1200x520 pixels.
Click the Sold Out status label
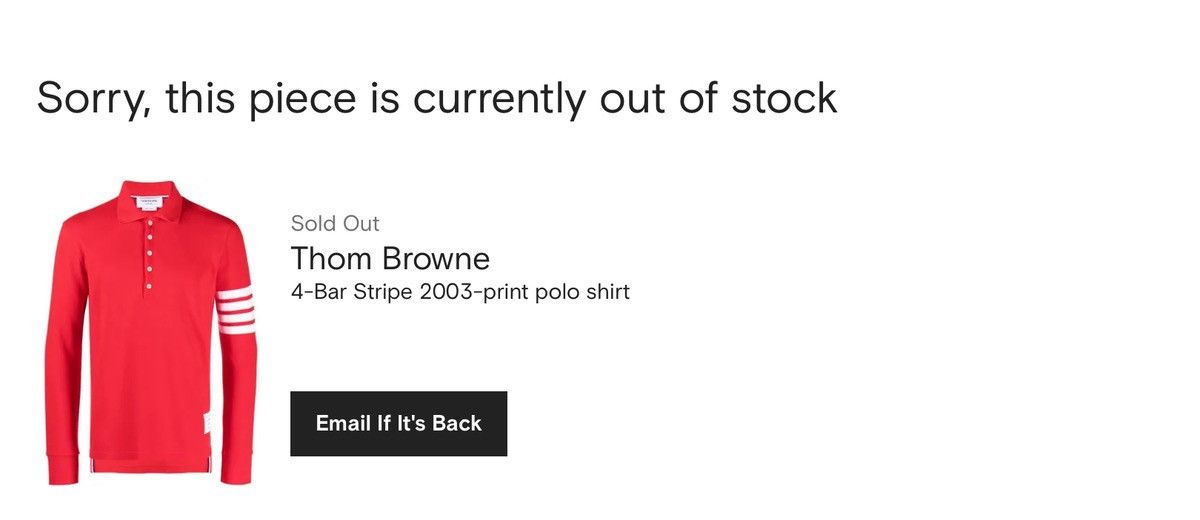coord(335,223)
